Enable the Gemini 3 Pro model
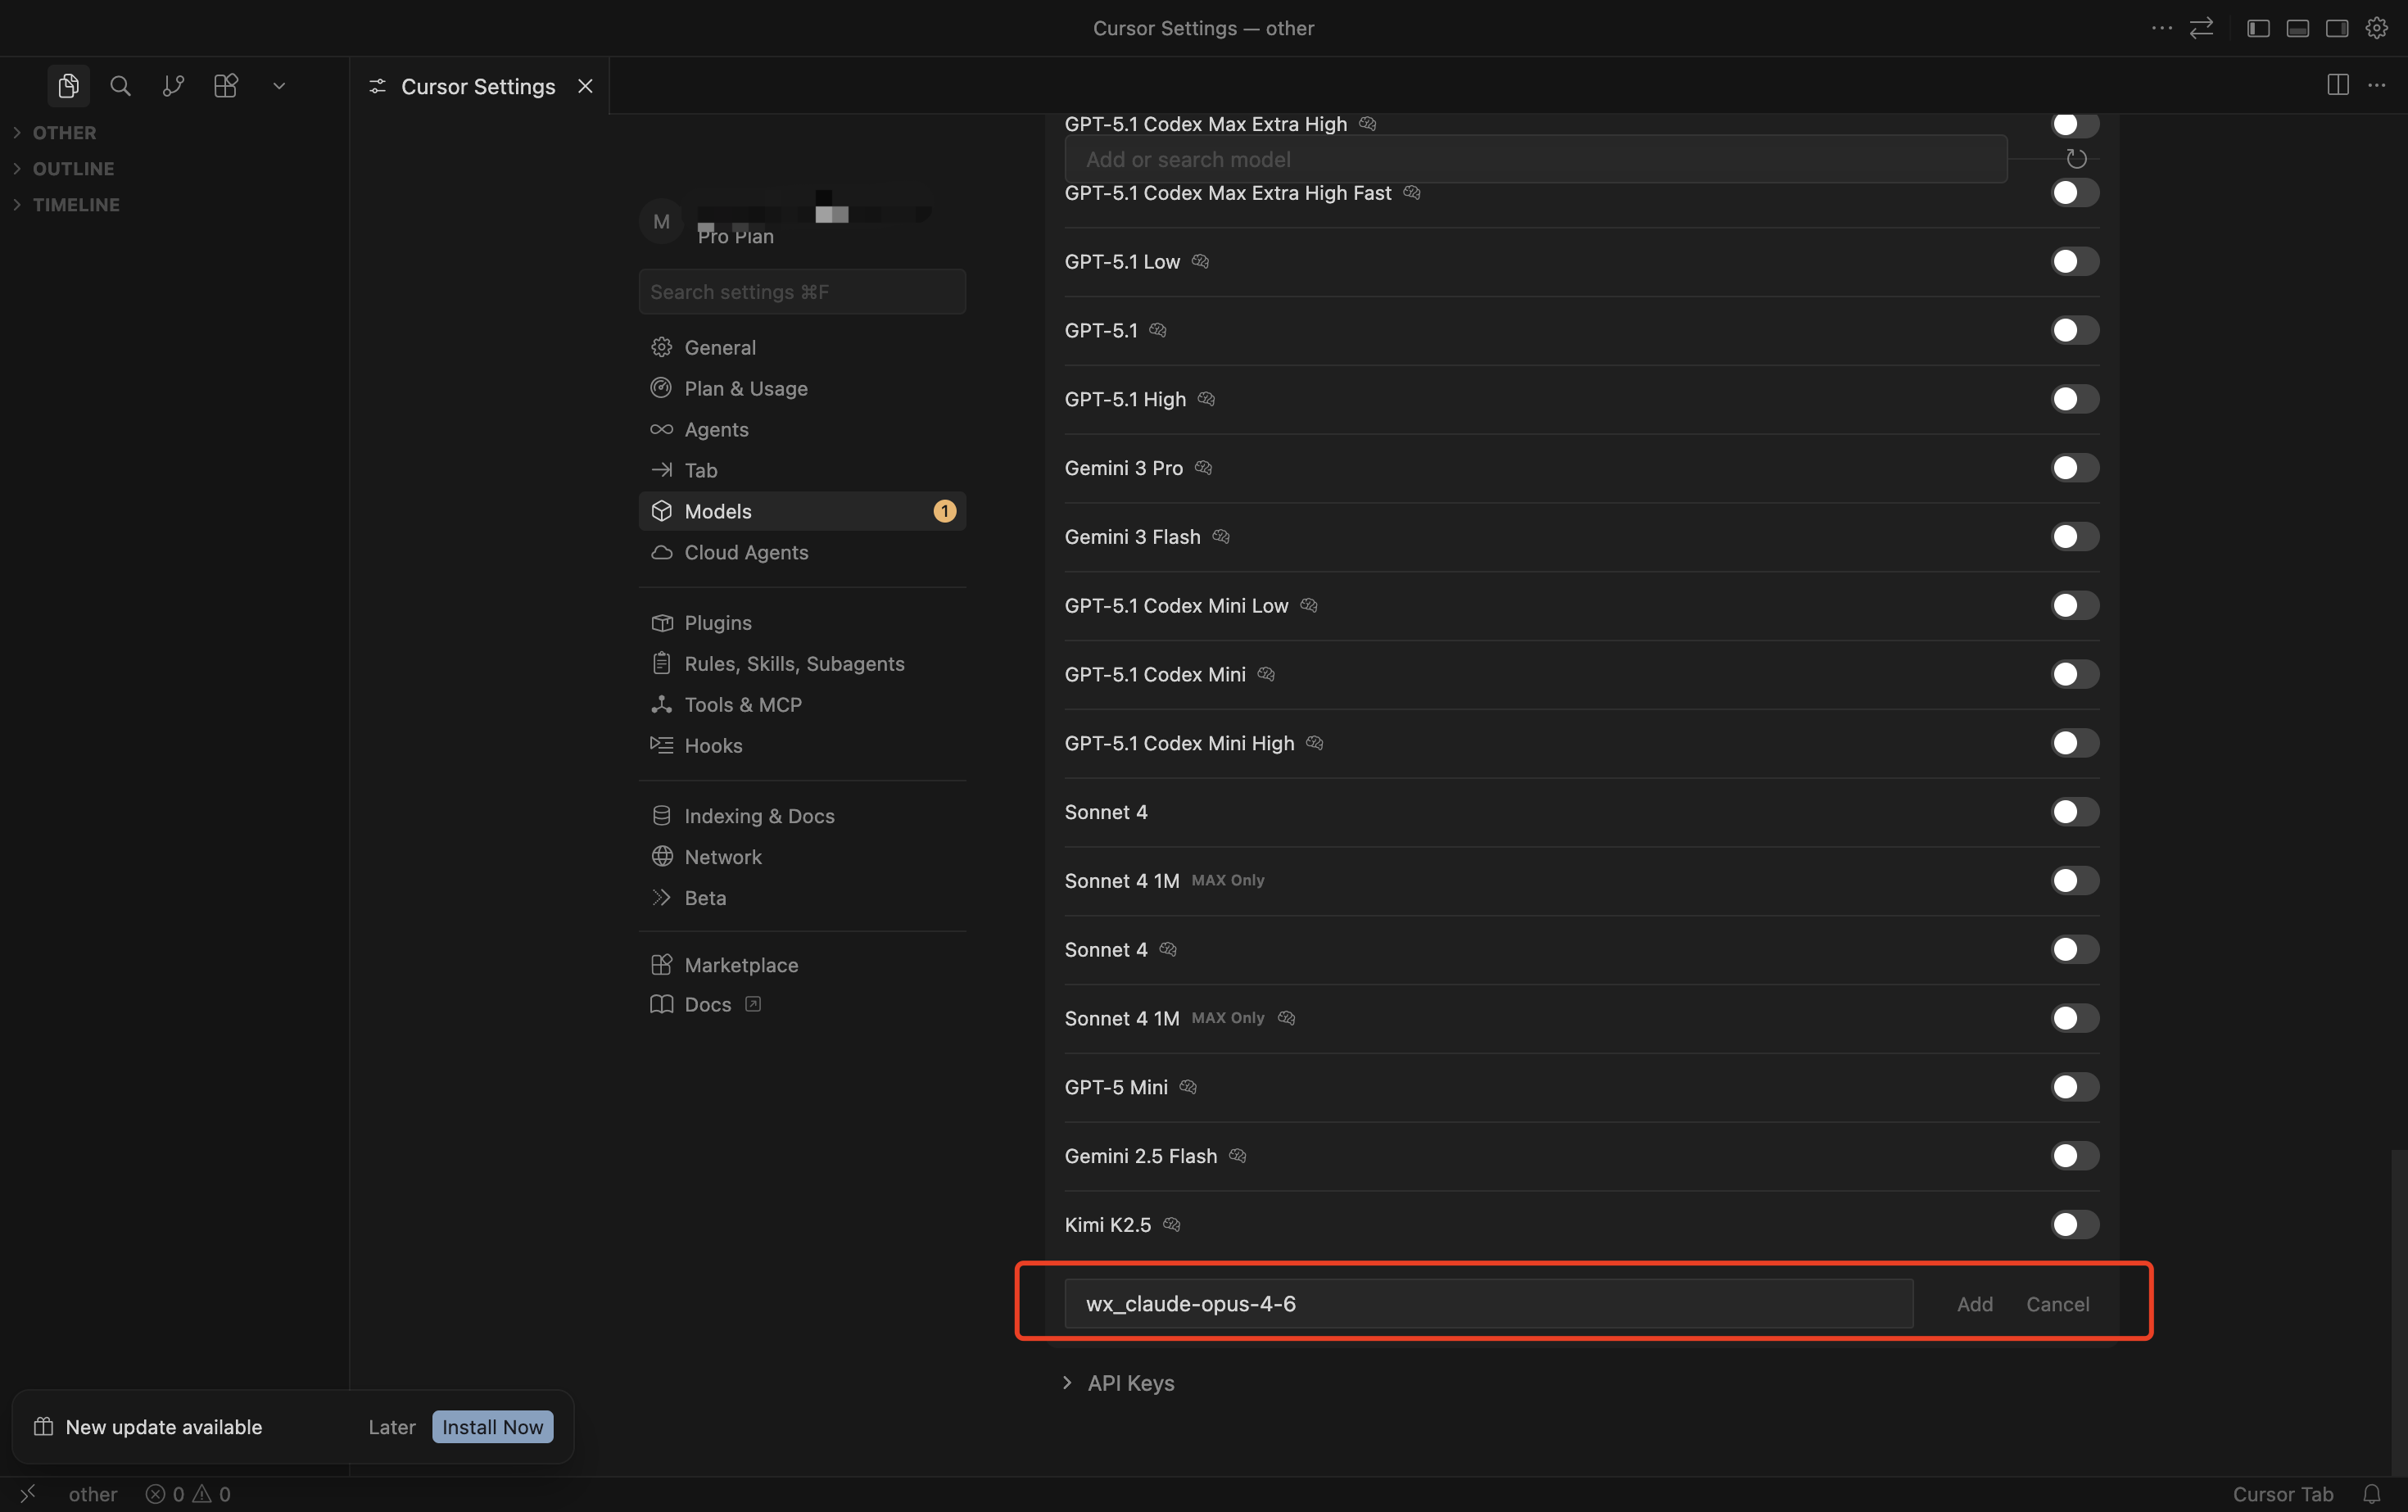 [x=2074, y=468]
